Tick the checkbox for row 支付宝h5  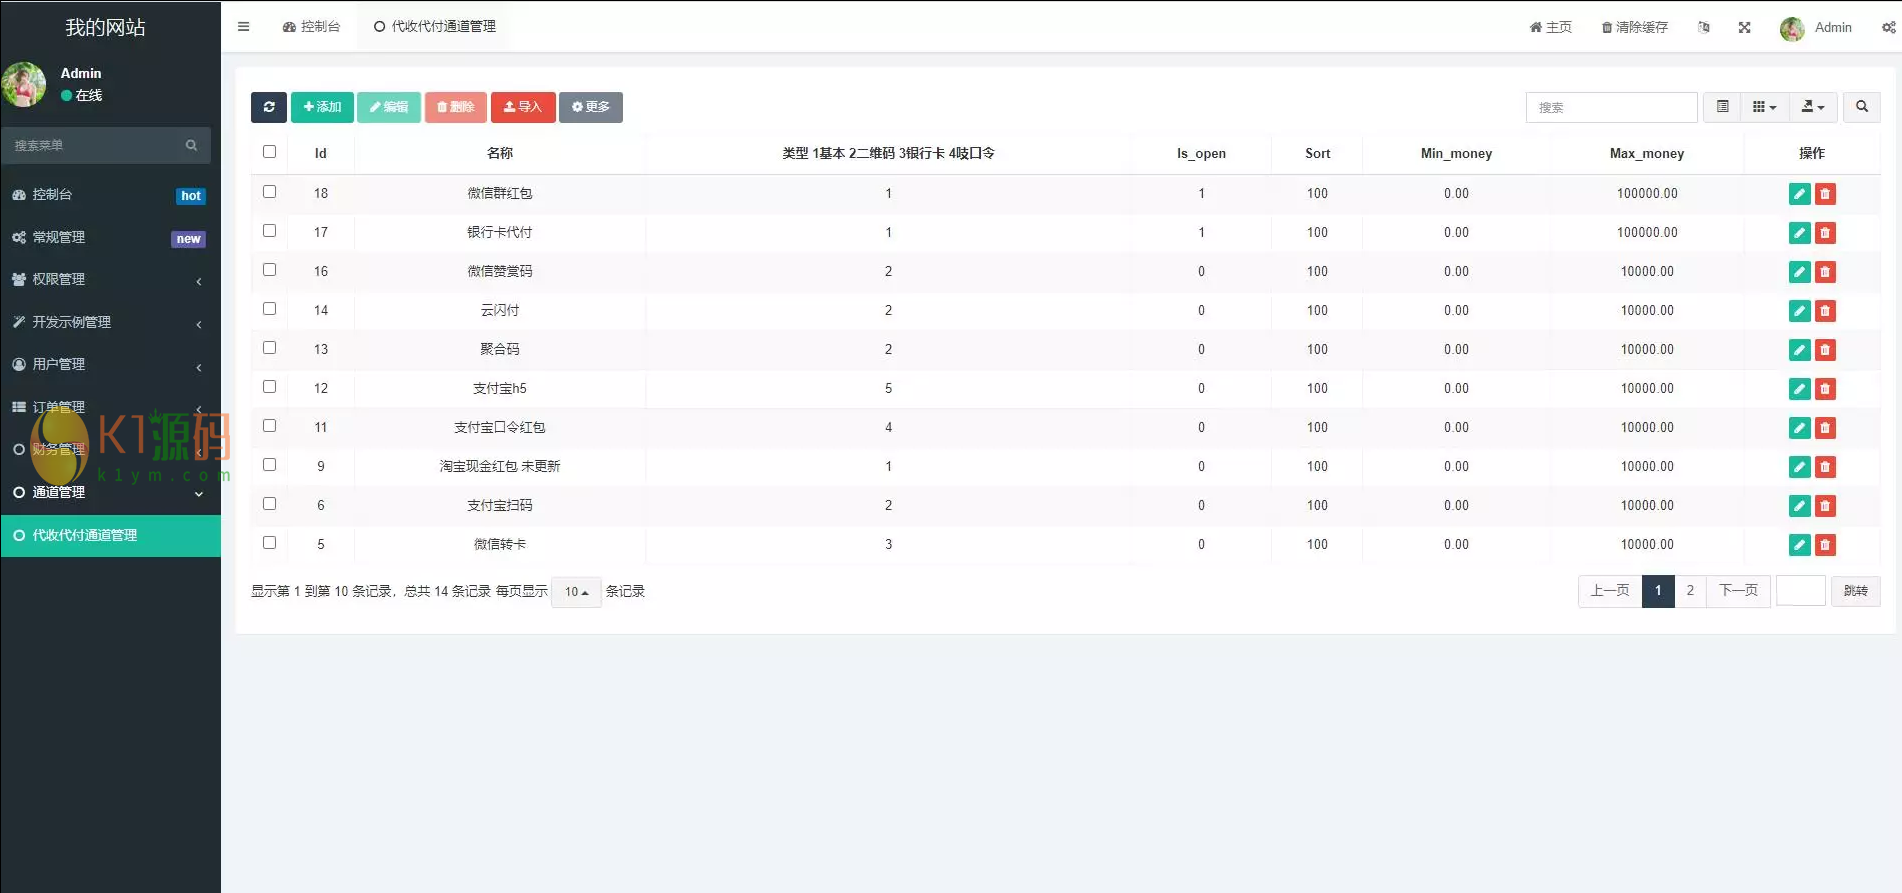click(269, 387)
